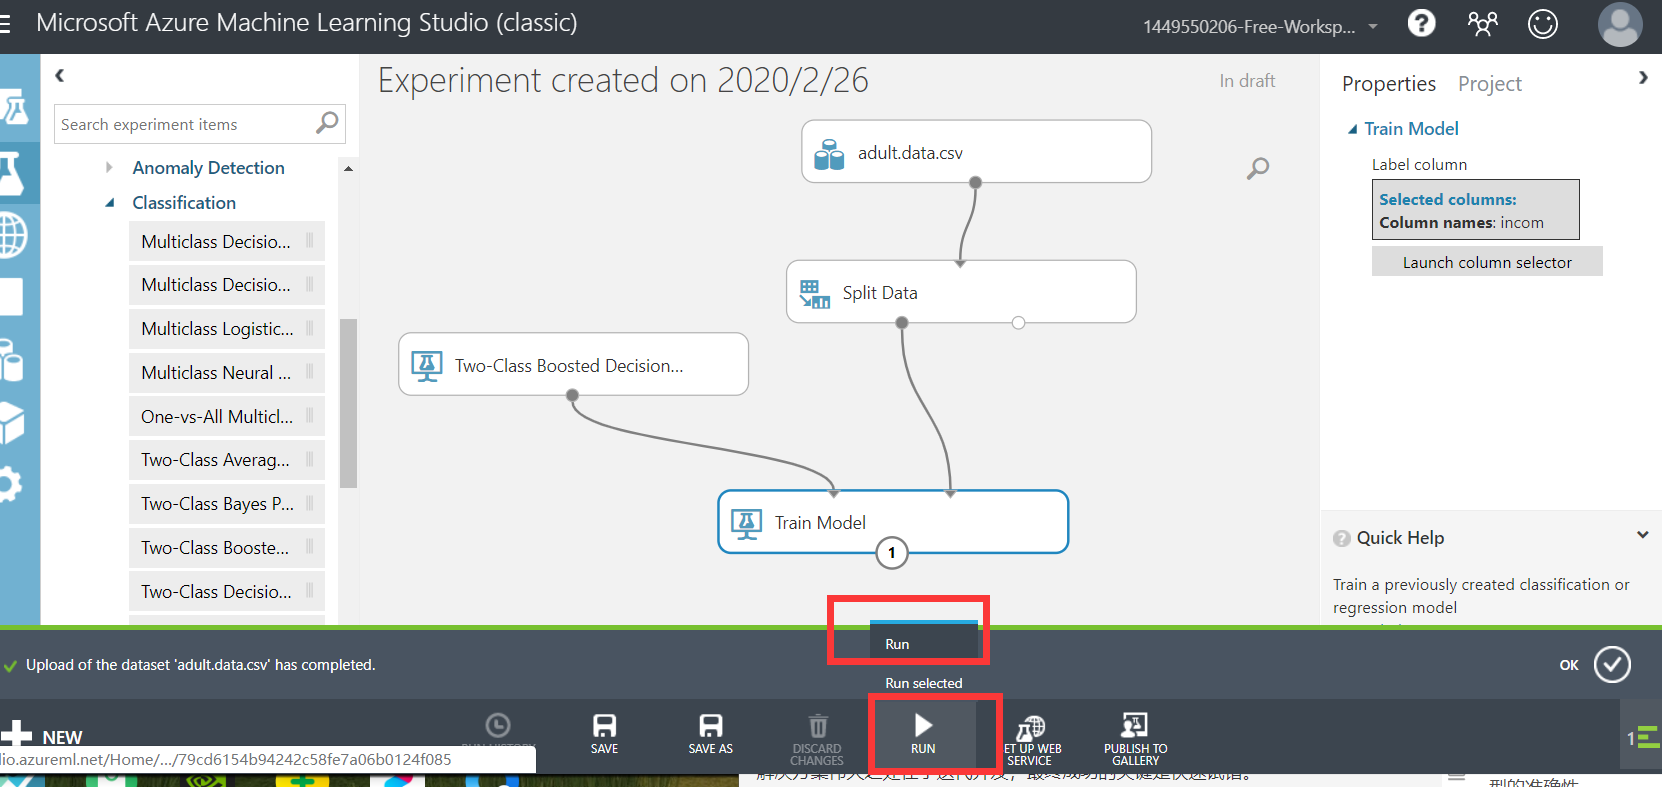
Task: Open the help question mark icon
Action: click(1421, 23)
